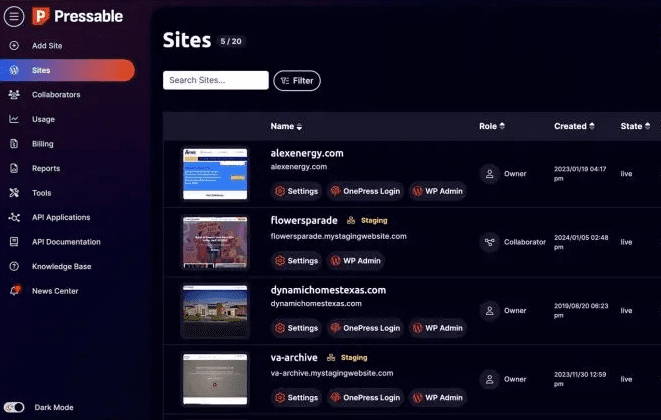
Task: Toggle the Dark Mode switch
Action: click(x=14, y=407)
